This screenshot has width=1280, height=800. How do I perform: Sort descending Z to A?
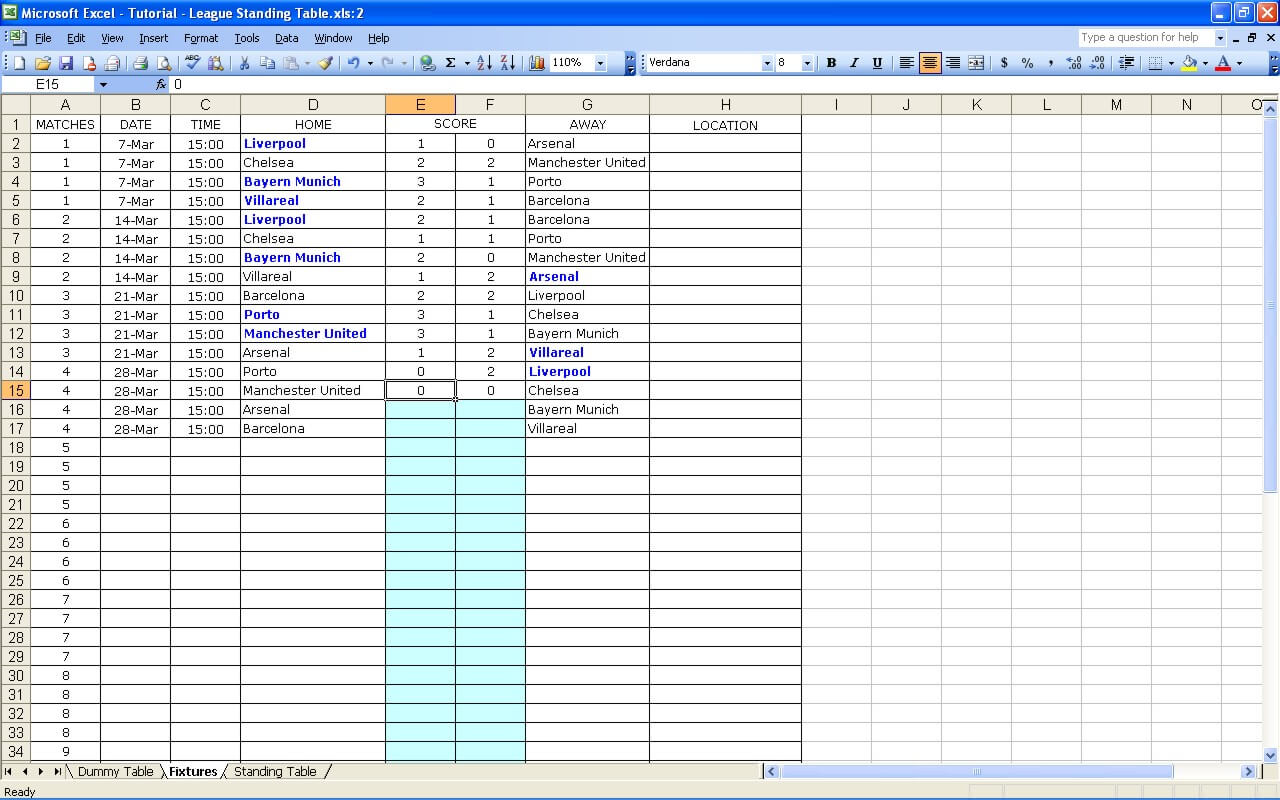pyautogui.click(x=507, y=63)
